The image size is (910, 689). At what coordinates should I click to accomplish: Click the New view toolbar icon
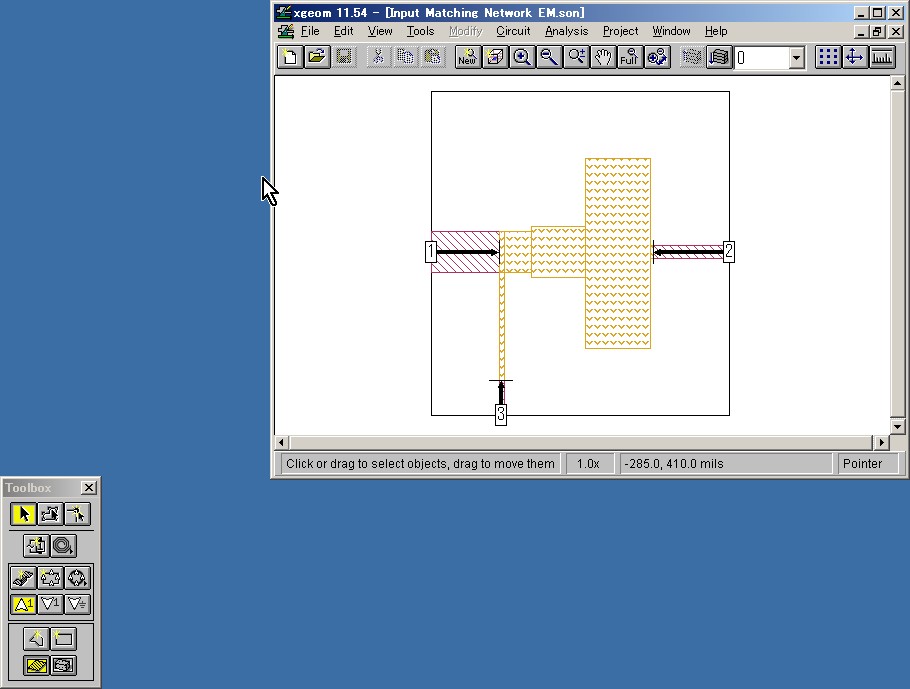468,57
